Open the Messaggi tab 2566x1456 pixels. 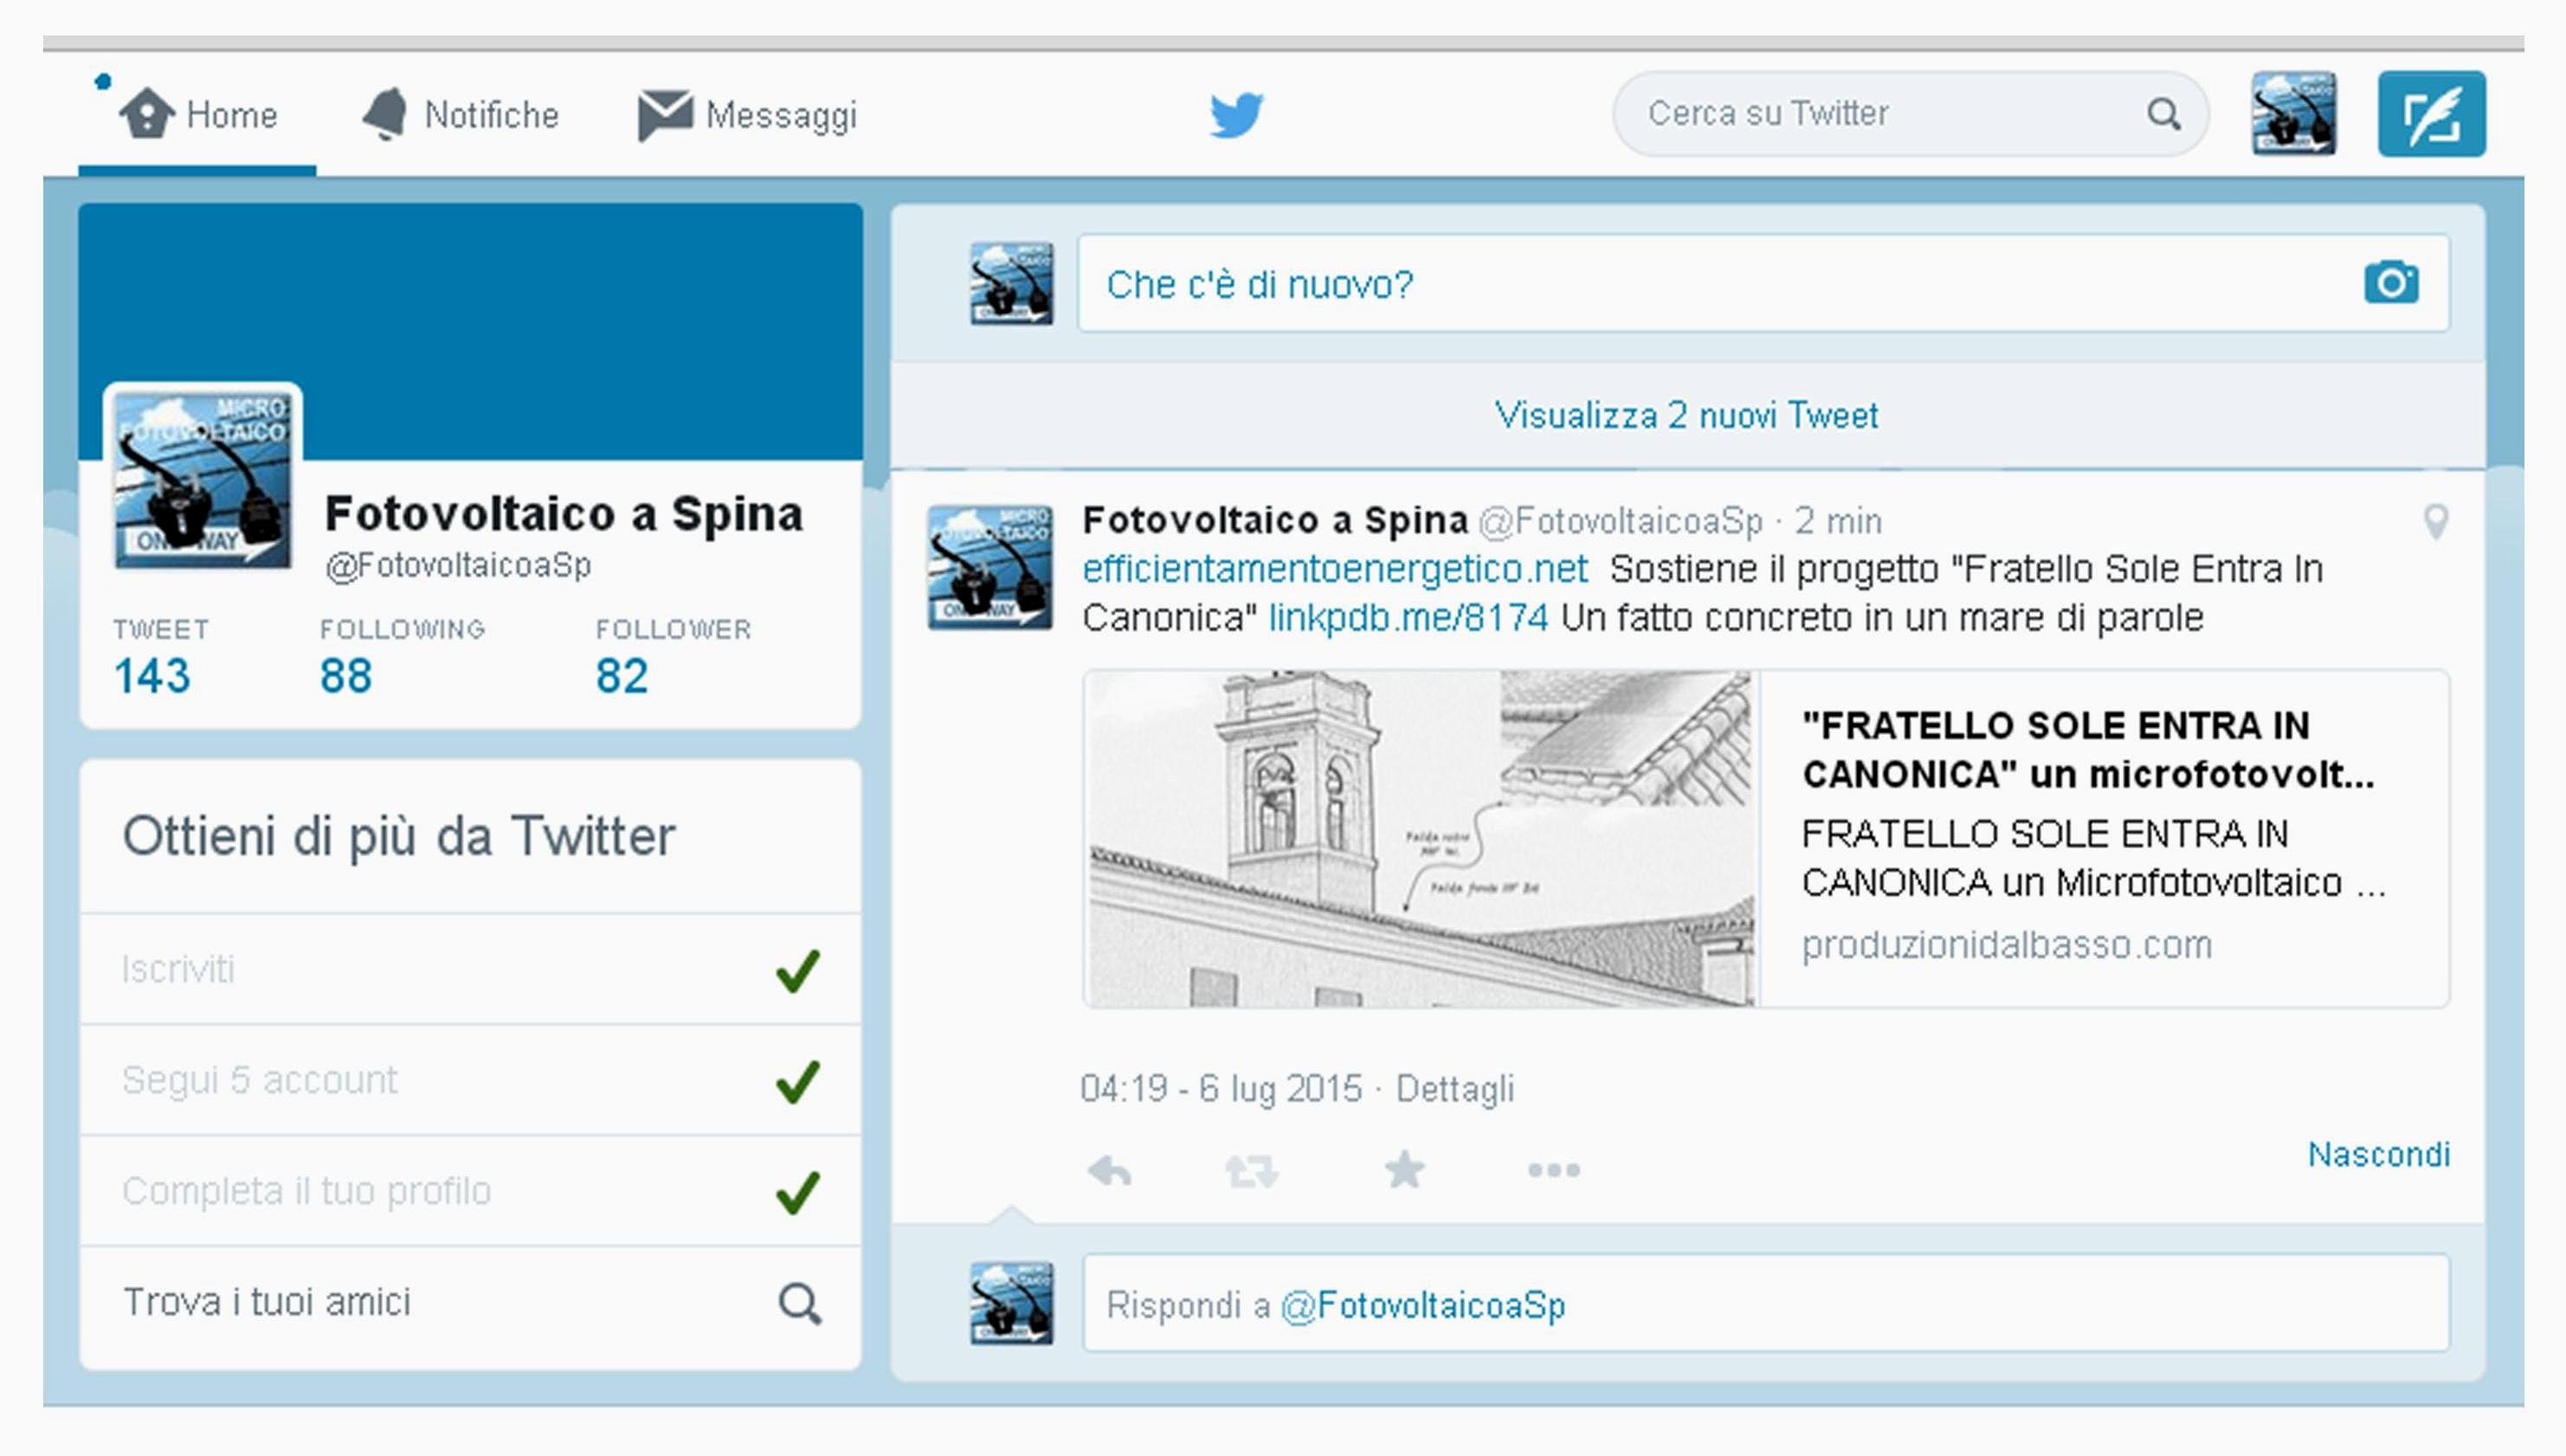(x=748, y=115)
